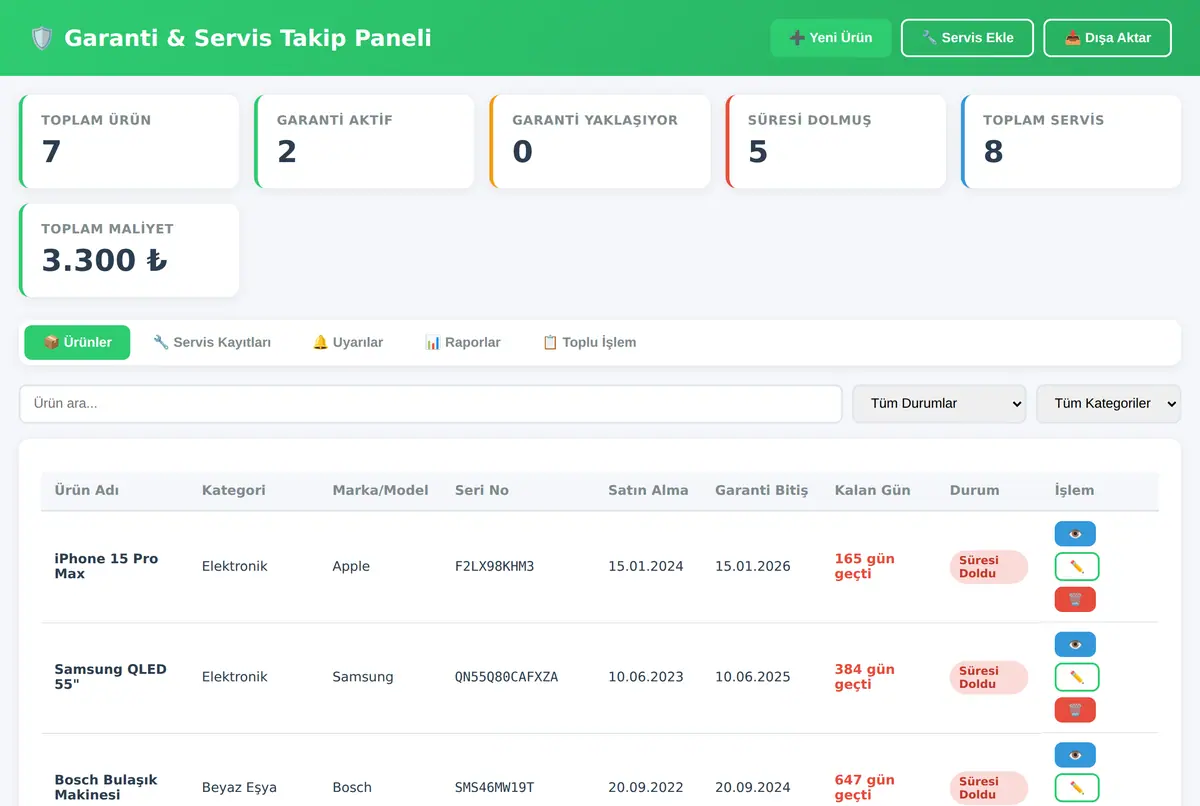Click the Marka/Model column header
The height and width of the screenshot is (806, 1200).
pos(380,491)
